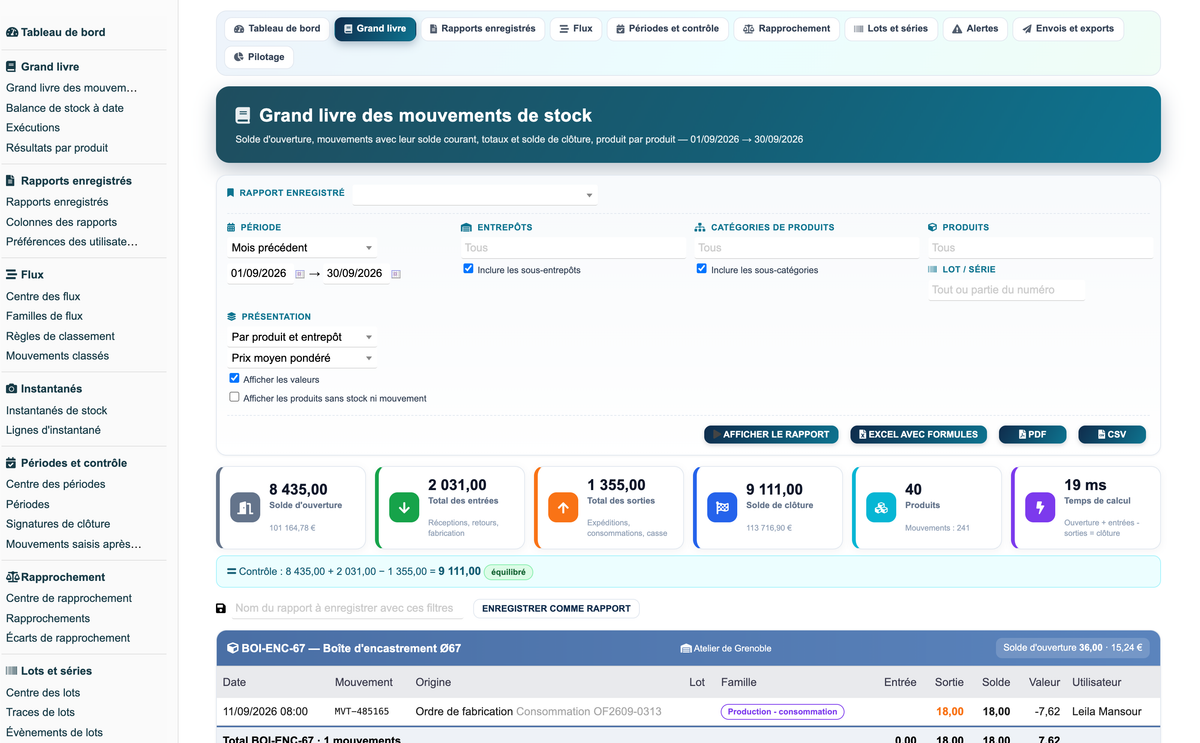The width and height of the screenshot is (1200, 743).
Task: Open the Flux tab
Action: coord(576,29)
